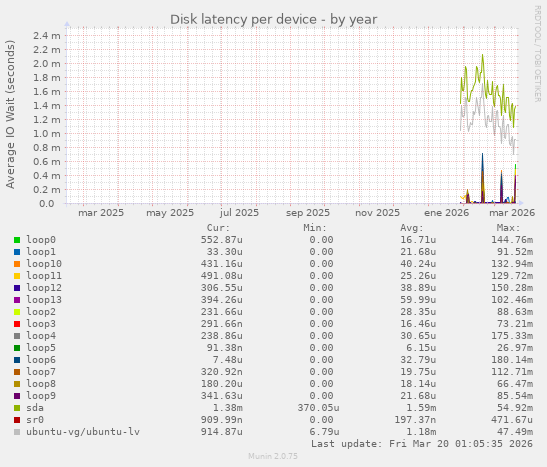The image size is (547, 467).
Task: Select the loop3 legend label
Action: (x=41, y=324)
